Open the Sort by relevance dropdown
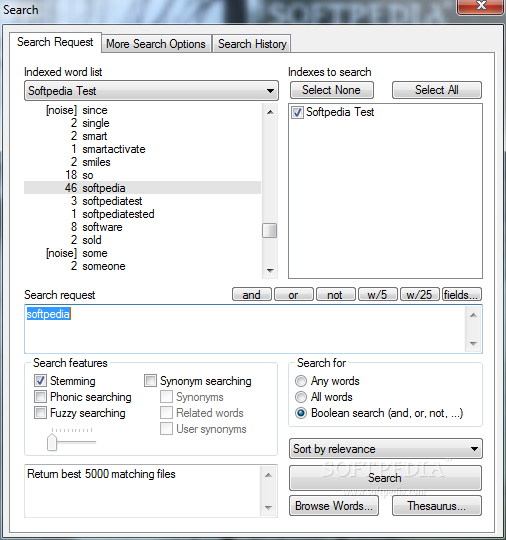The width and height of the screenshot is (506, 540). 386,449
